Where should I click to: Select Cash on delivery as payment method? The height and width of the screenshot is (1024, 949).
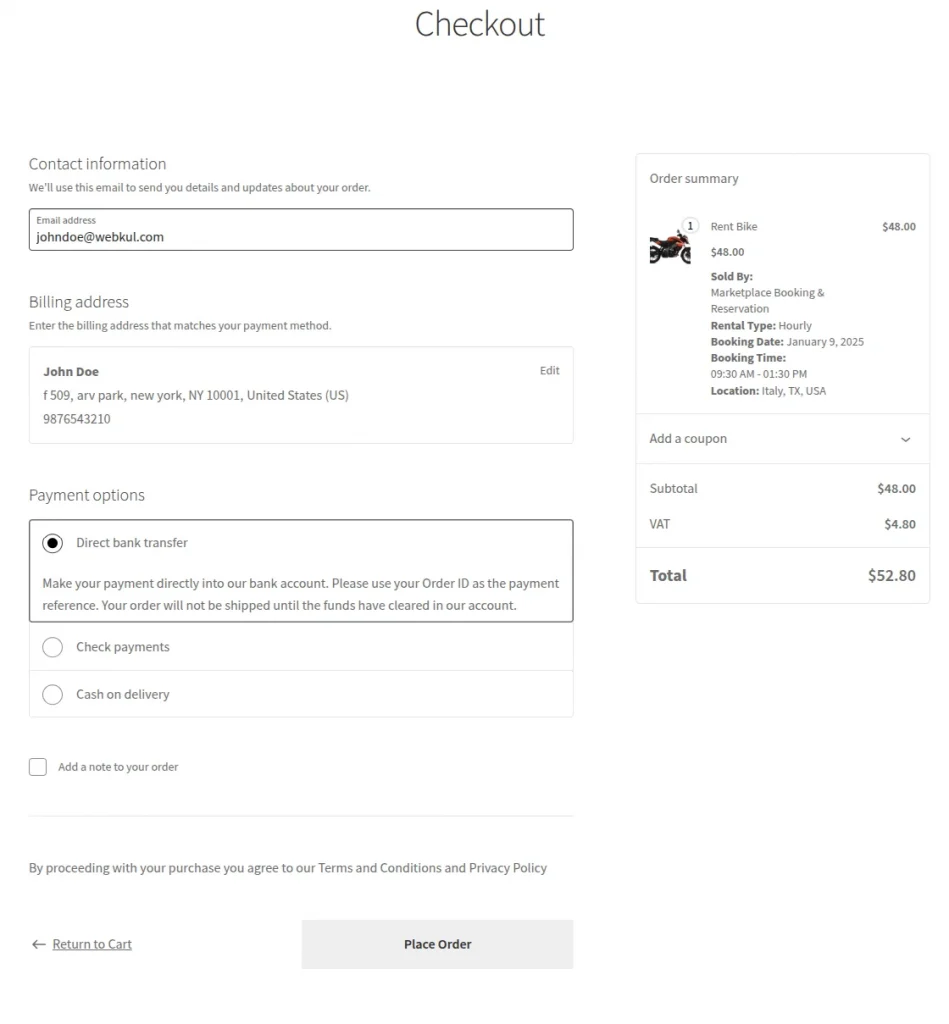[x=53, y=694]
